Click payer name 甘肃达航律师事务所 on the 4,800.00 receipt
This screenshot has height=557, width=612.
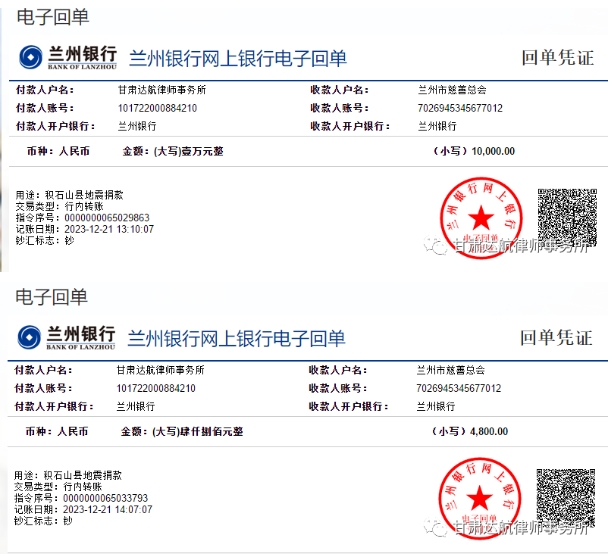[160, 370]
